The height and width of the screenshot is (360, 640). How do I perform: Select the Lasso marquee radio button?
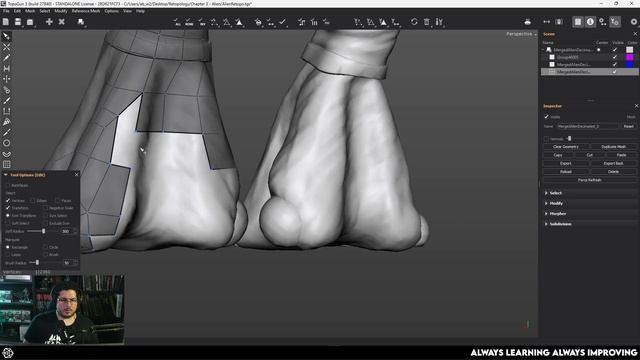pyautogui.click(x=8, y=254)
